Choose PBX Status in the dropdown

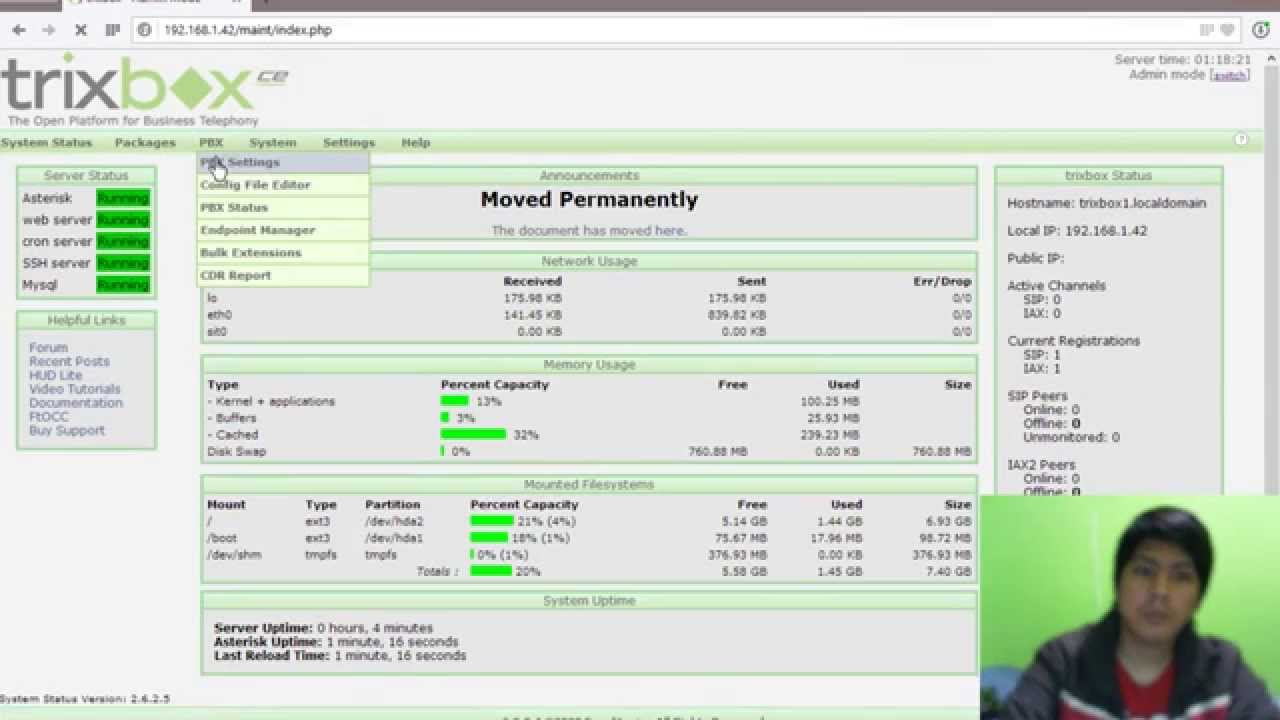(x=283, y=207)
